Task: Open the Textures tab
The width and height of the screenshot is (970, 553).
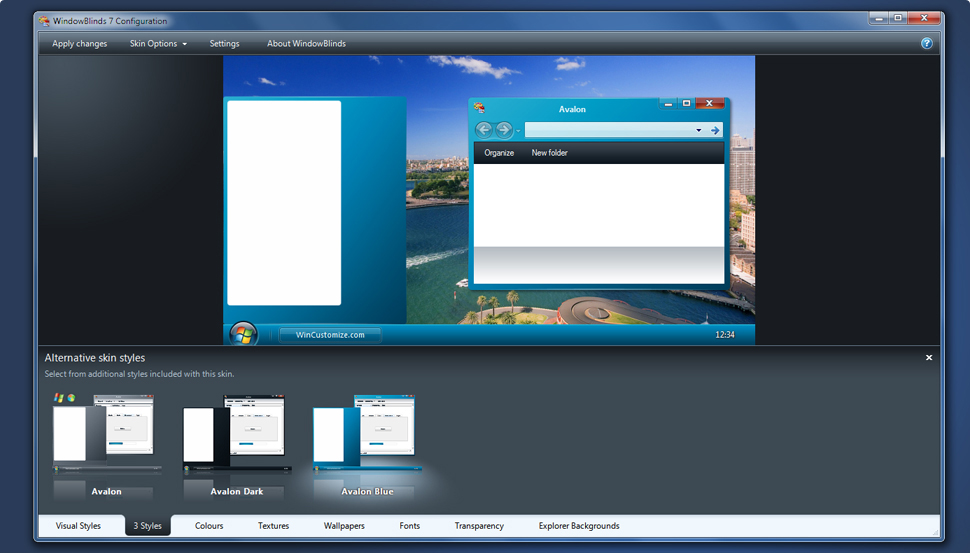Action: click(x=273, y=526)
